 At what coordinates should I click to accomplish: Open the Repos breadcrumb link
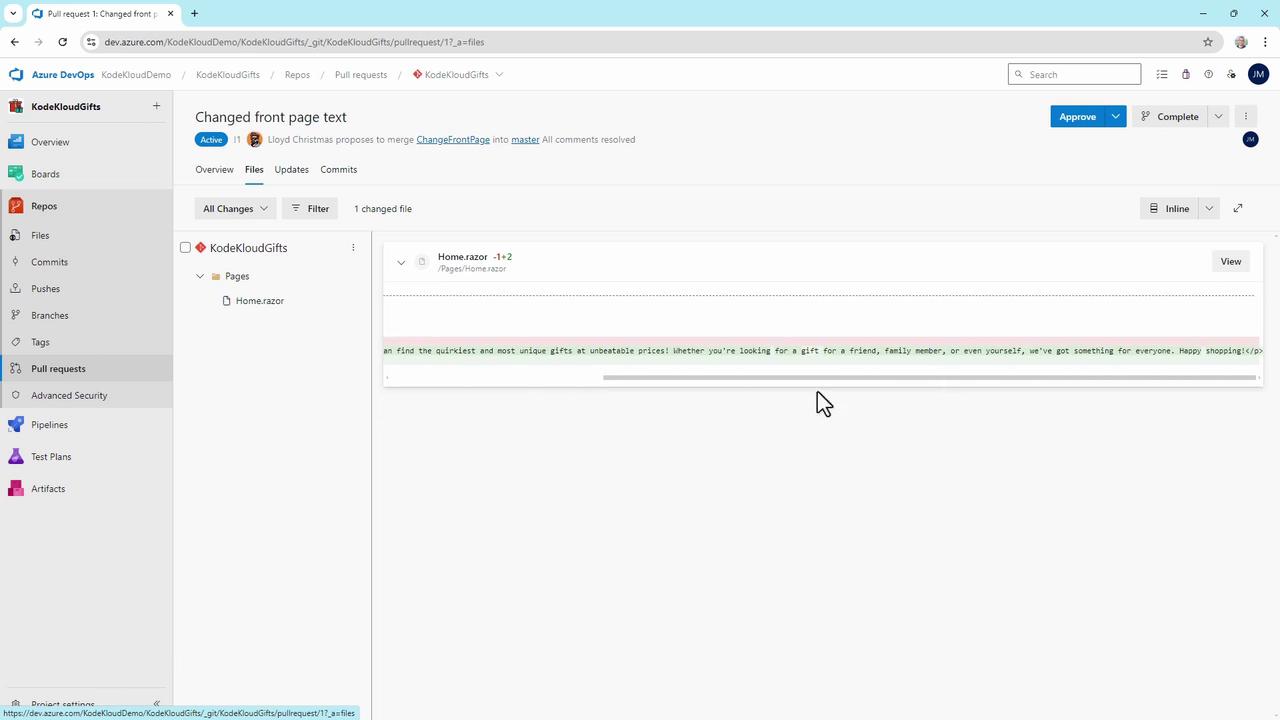click(x=297, y=75)
